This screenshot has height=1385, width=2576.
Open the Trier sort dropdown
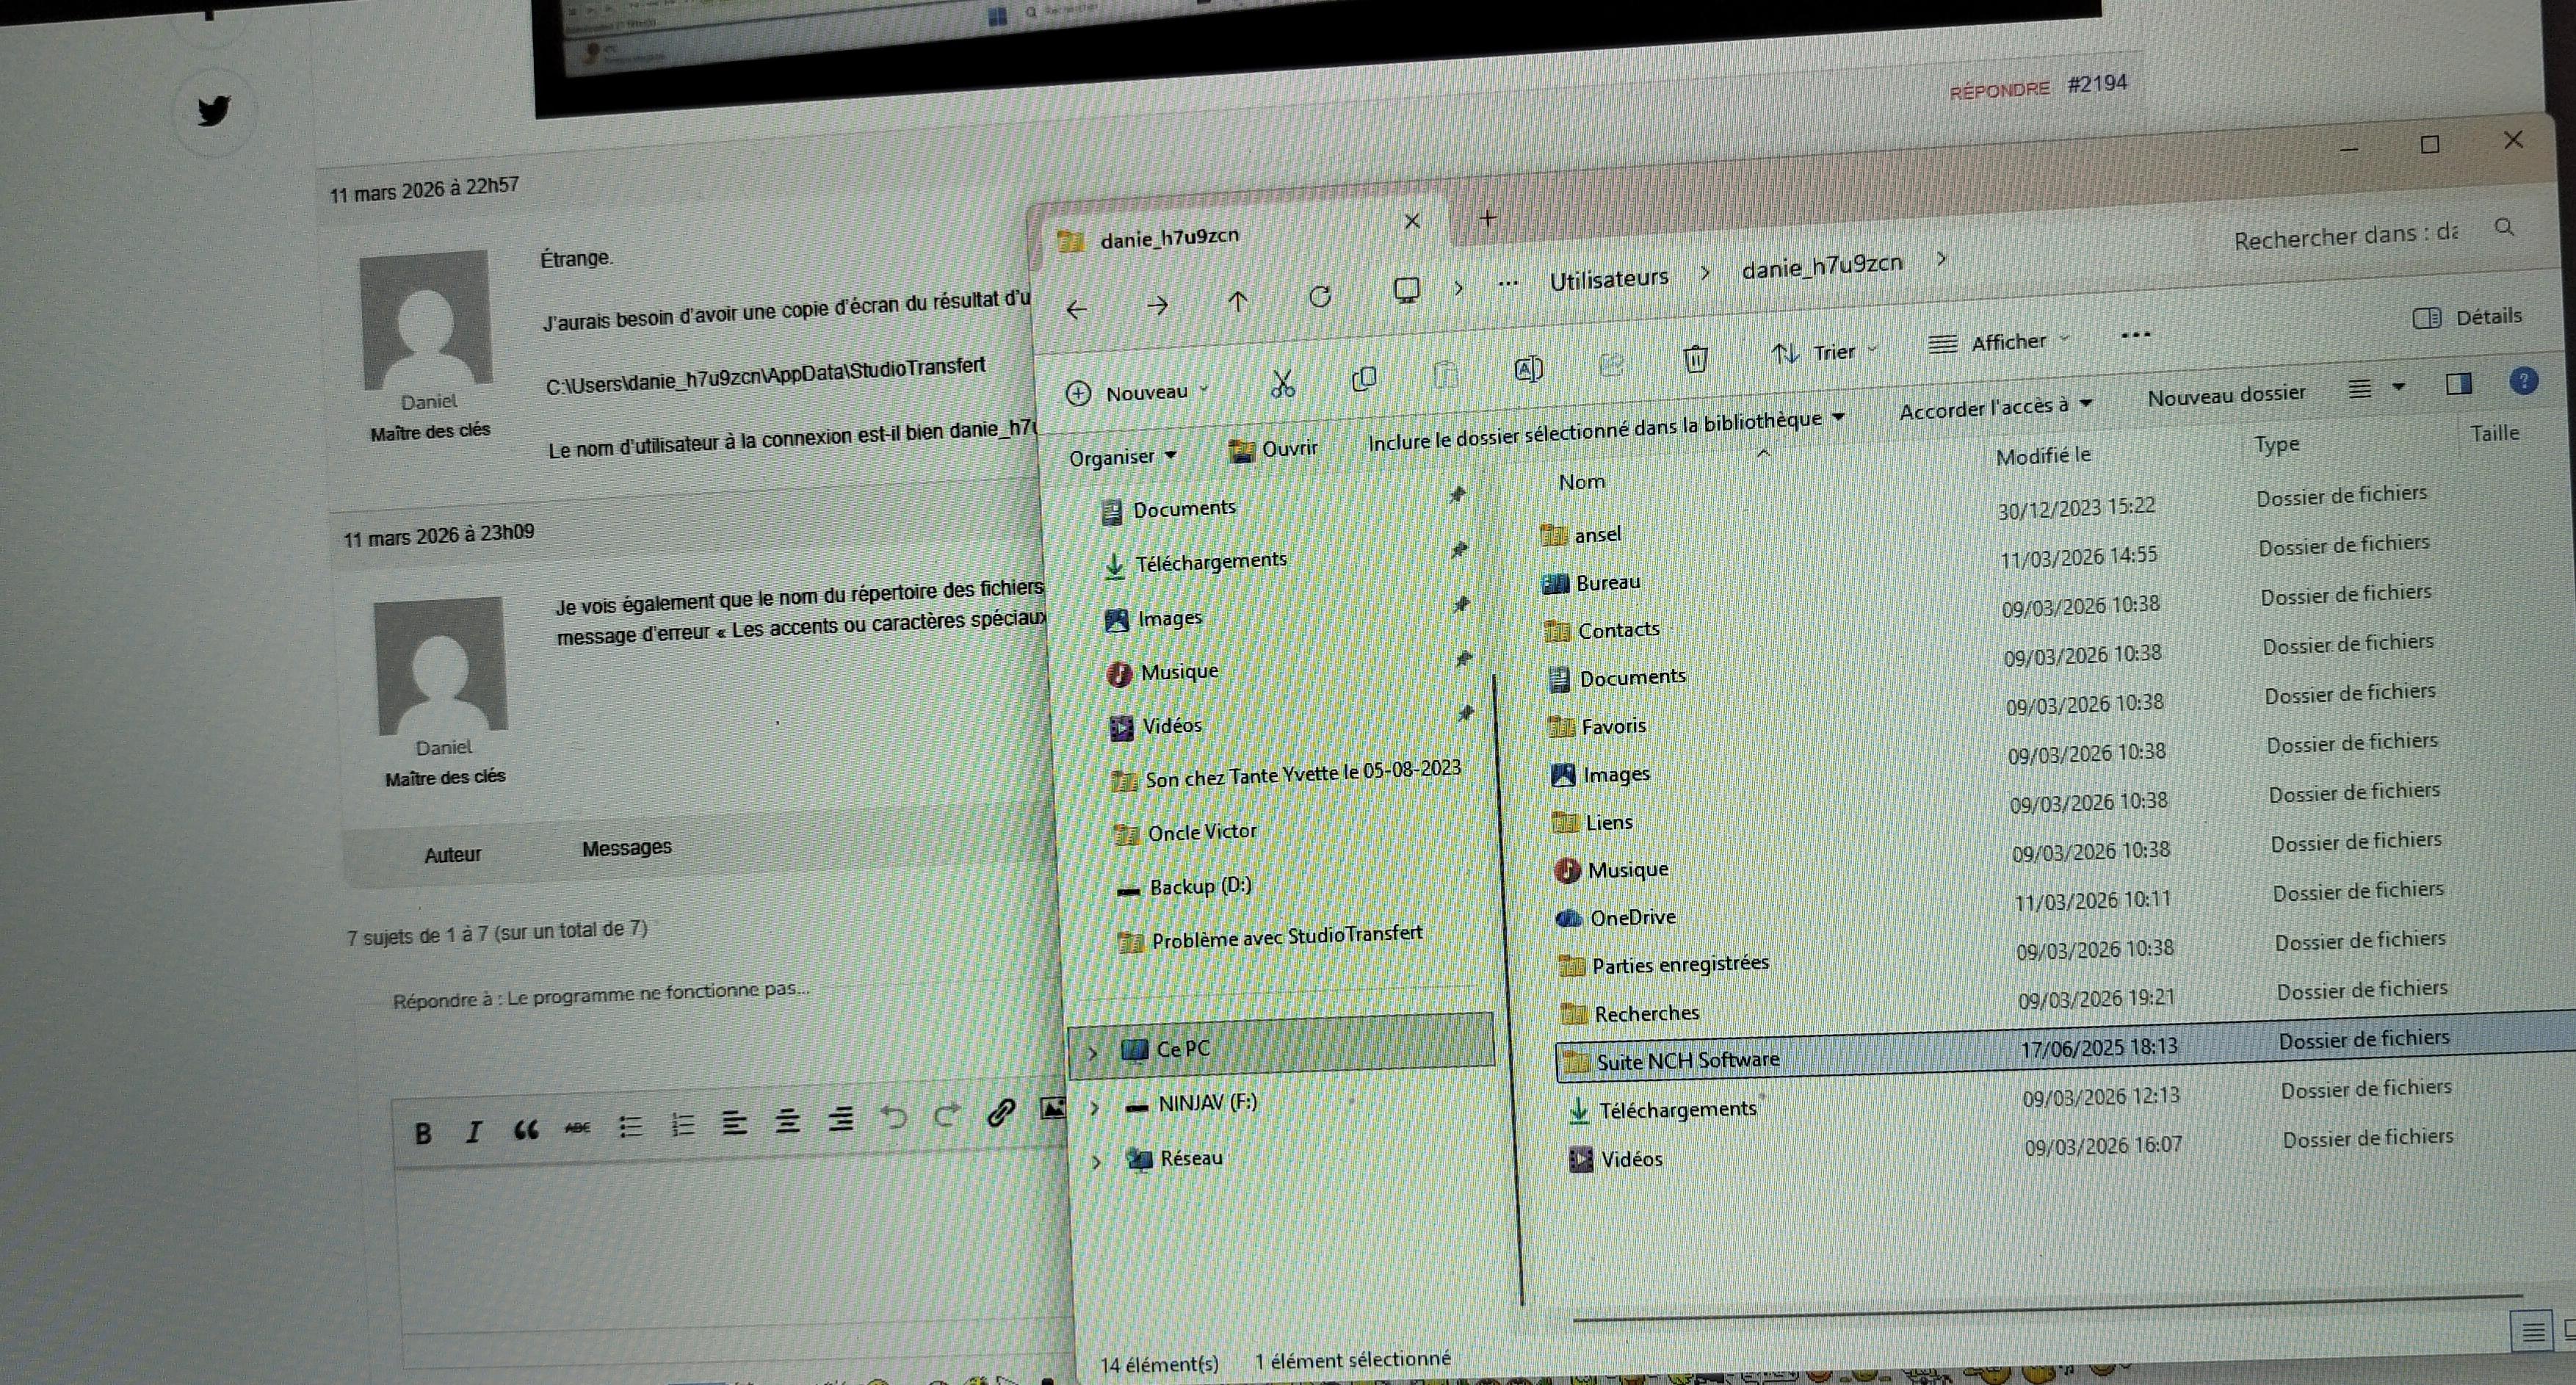point(1823,353)
